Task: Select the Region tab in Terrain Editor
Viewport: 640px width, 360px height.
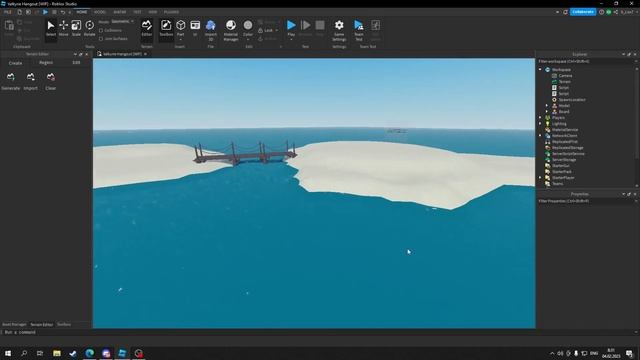Action: click(x=46, y=63)
